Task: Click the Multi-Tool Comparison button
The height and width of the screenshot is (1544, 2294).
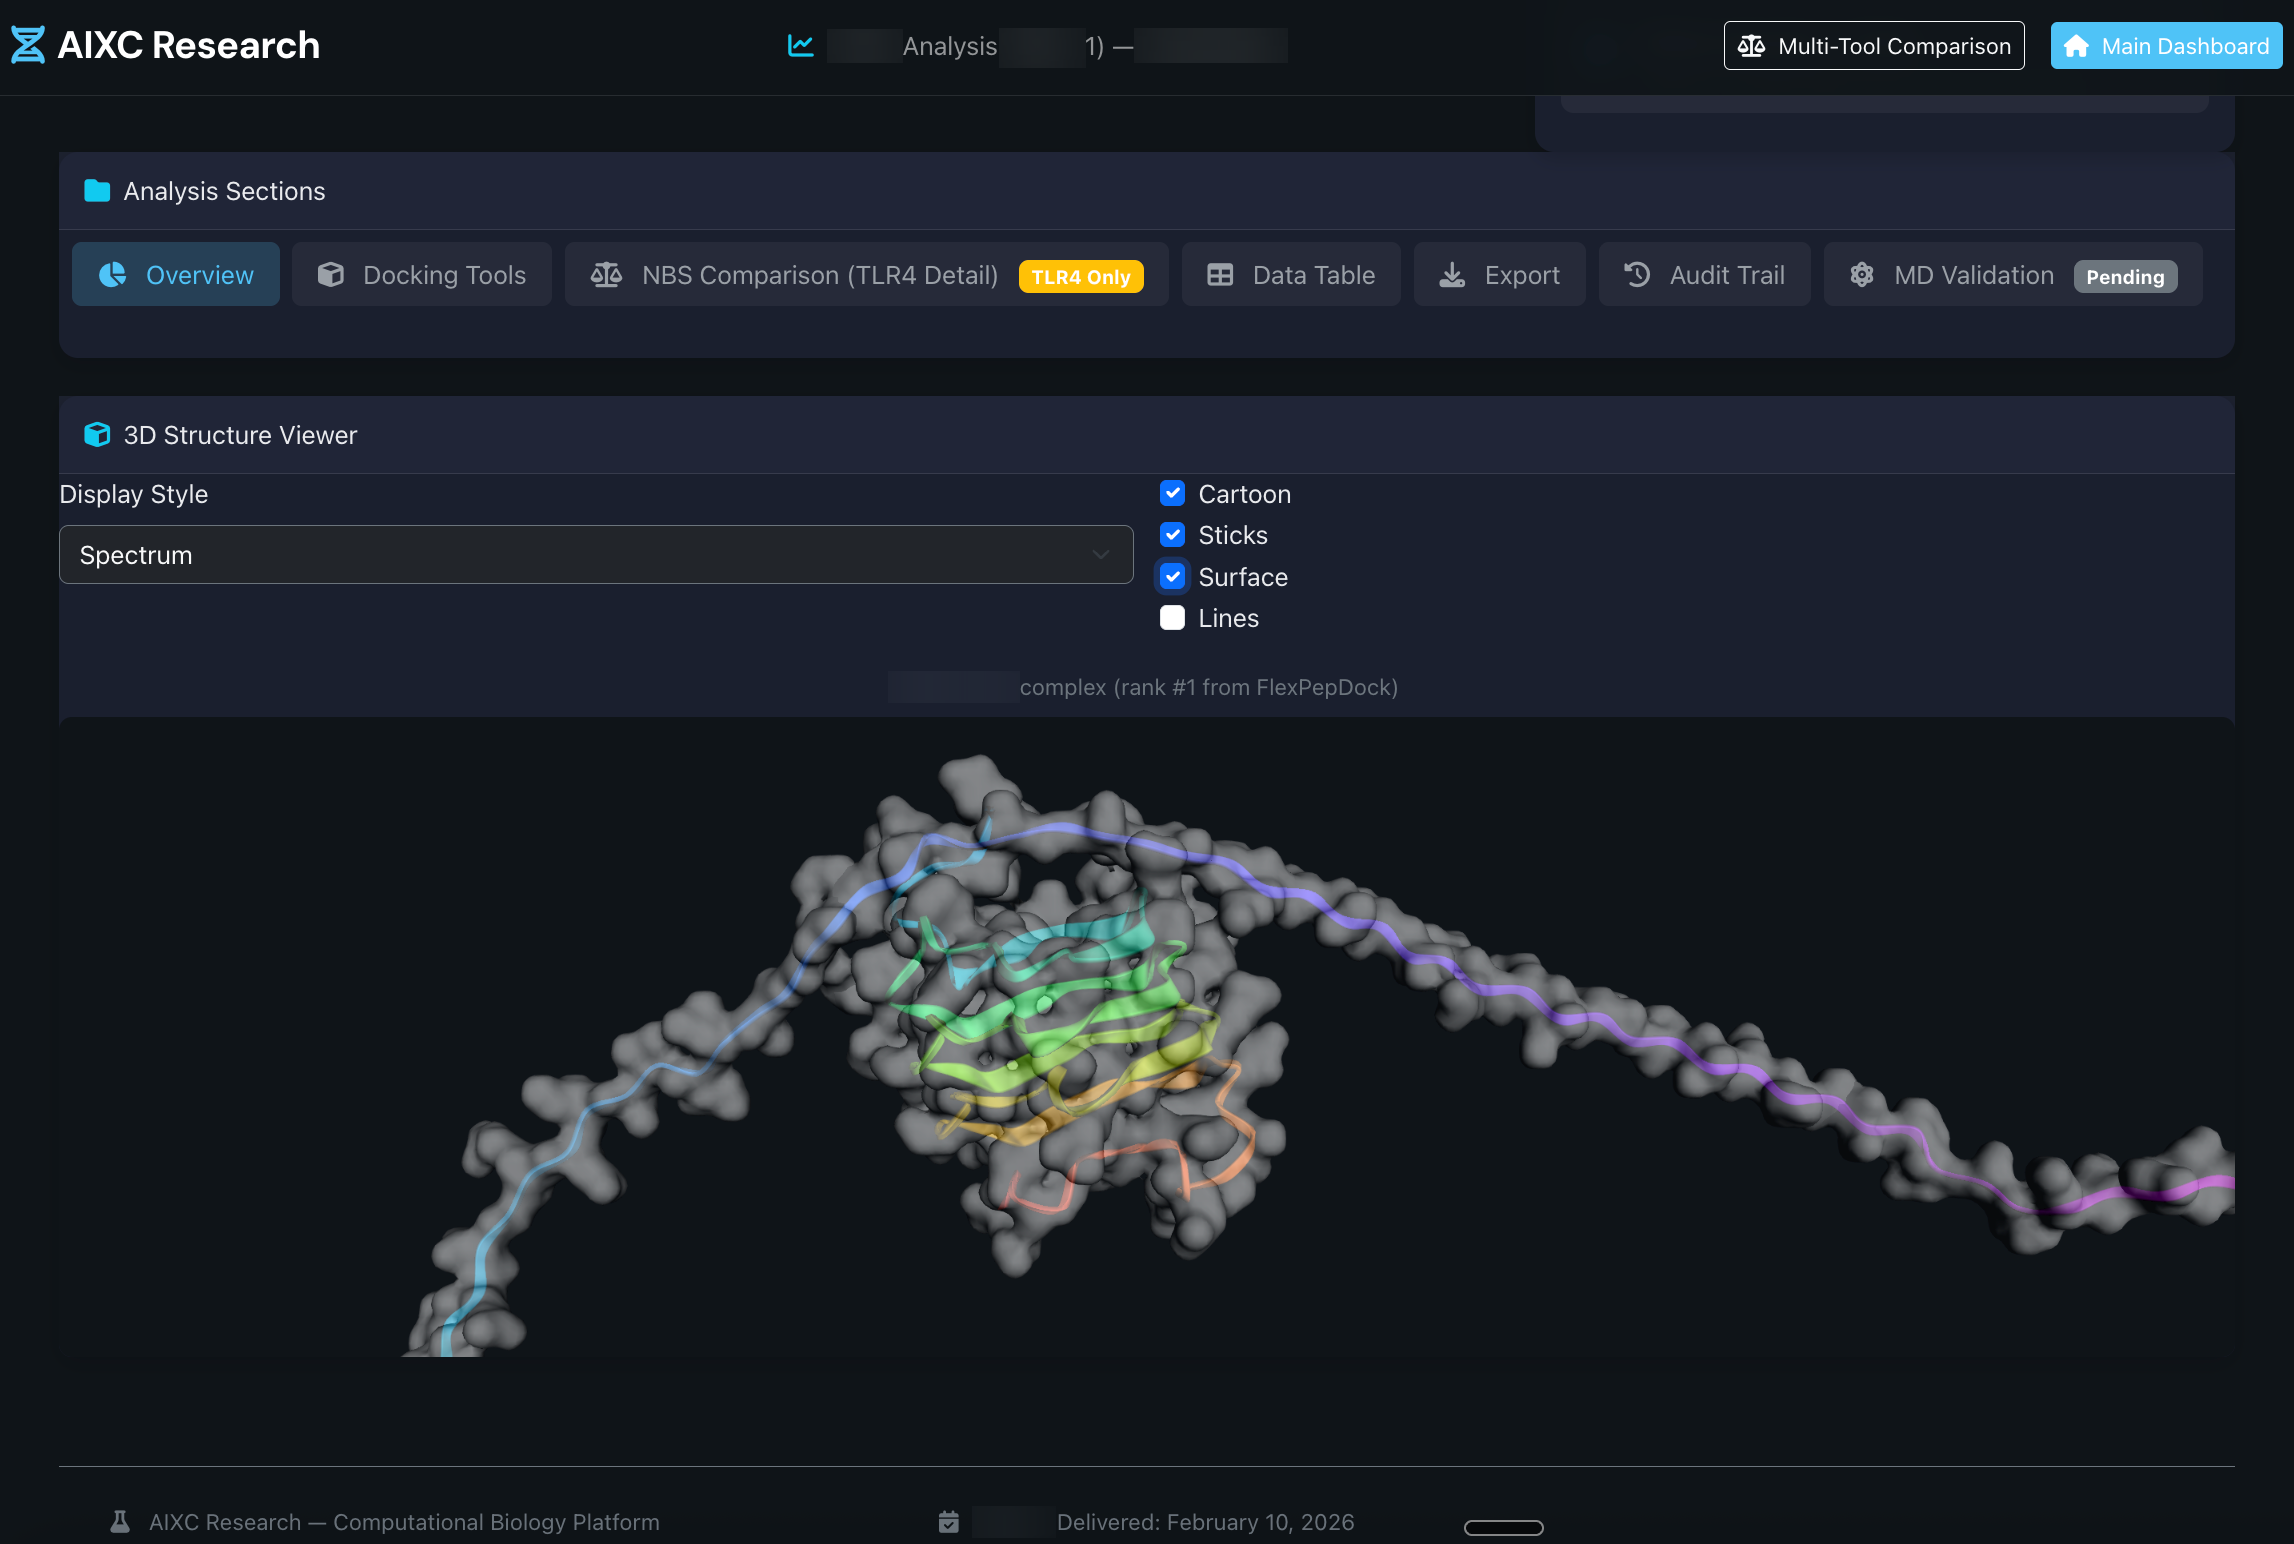Action: pos(1873,45)
